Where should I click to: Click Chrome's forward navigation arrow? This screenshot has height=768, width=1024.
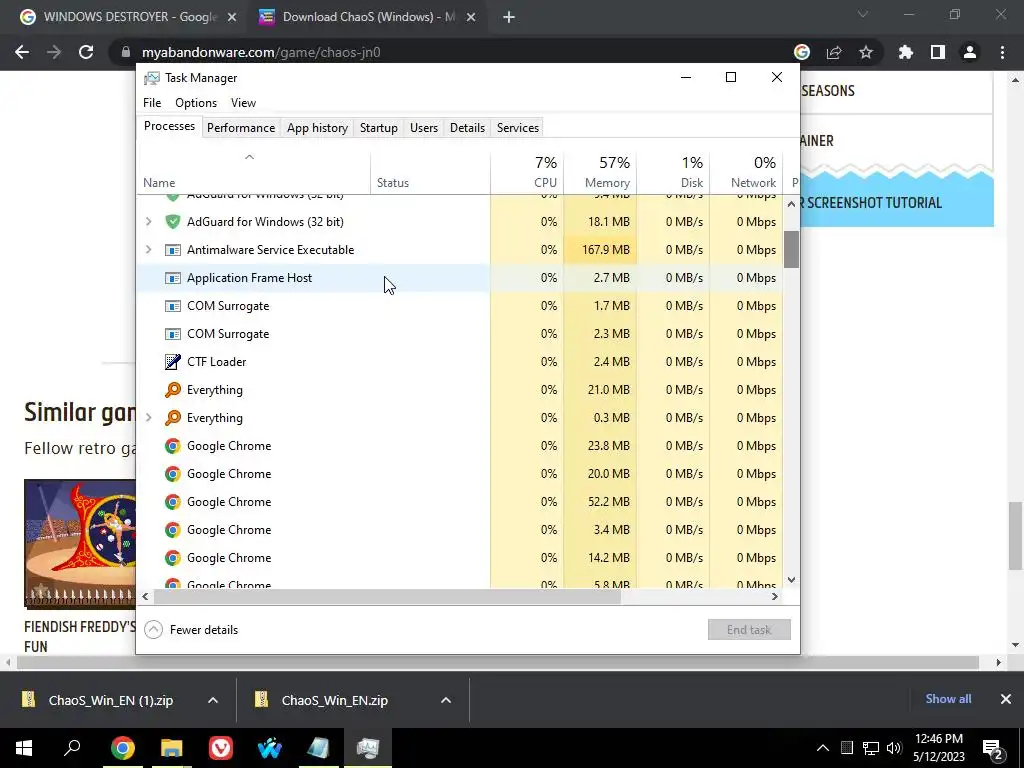pos(54,52)
